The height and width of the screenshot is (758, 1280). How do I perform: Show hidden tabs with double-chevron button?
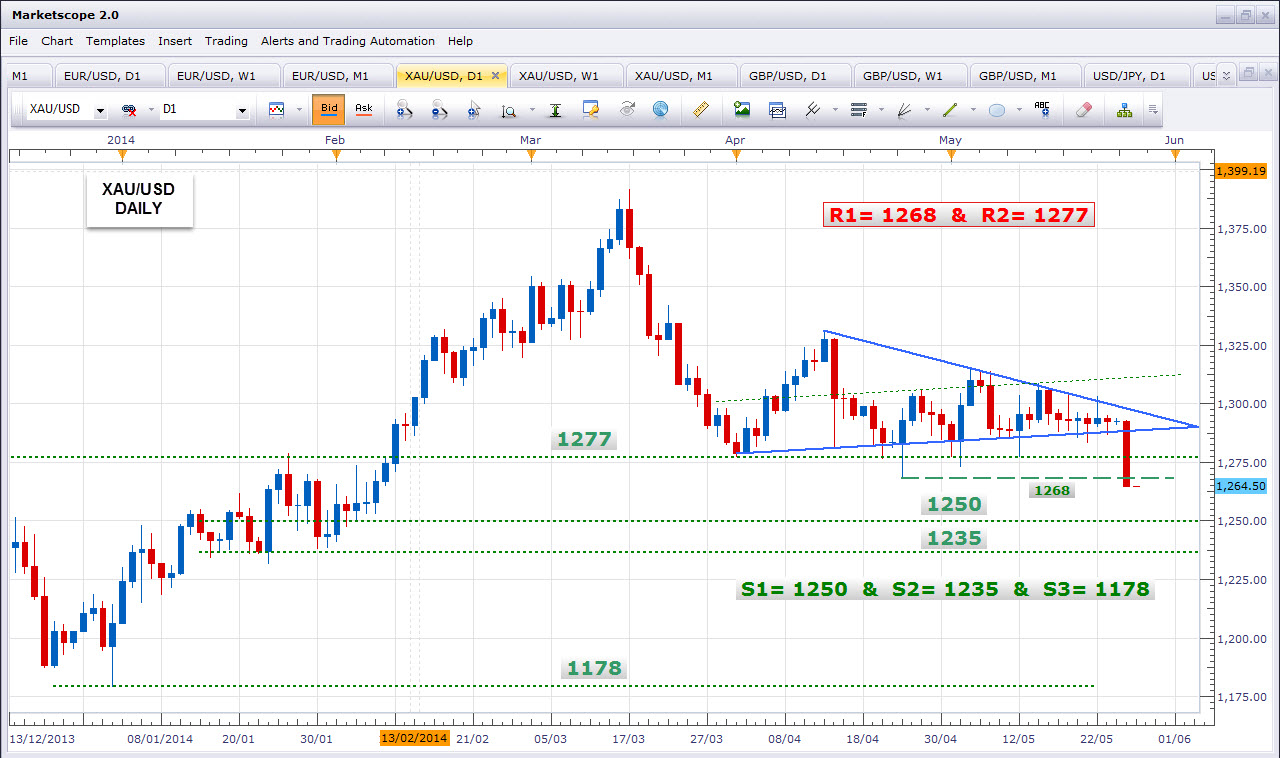pos(1229,73)
